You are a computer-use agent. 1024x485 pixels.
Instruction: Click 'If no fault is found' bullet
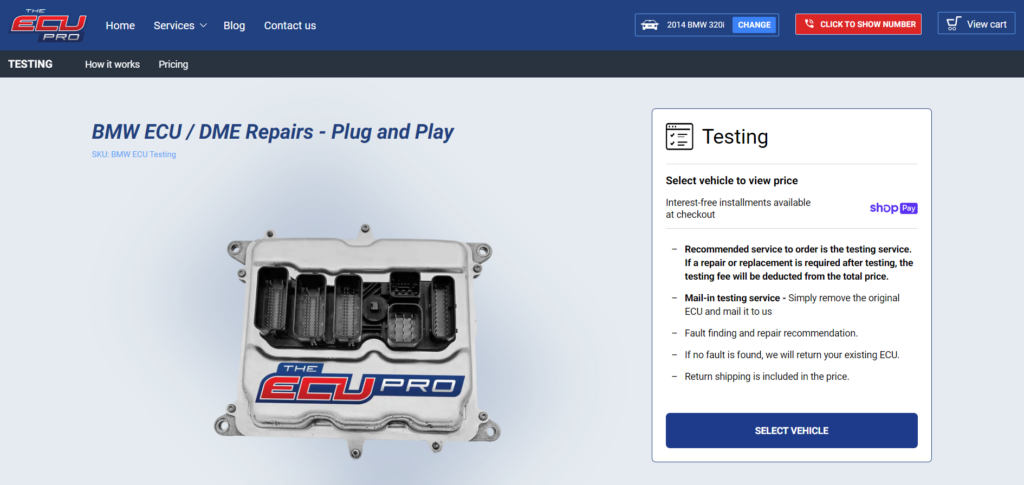click(x=792, y=355)
